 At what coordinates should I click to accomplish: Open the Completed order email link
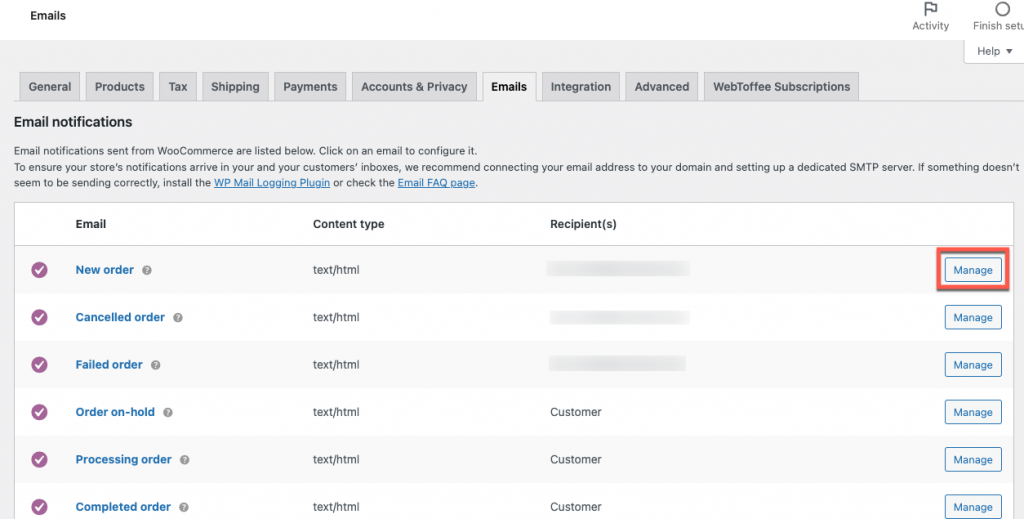pyautogui.click(x=123, y=507)
